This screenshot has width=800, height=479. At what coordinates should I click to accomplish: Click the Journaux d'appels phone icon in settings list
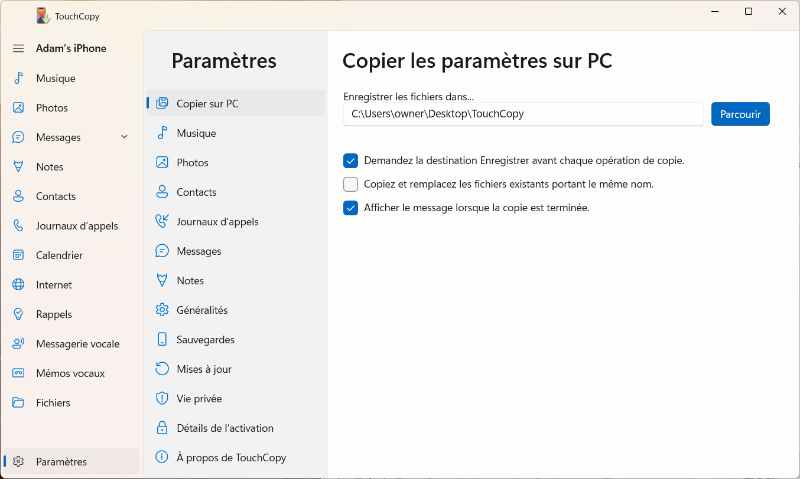point(162,222)
